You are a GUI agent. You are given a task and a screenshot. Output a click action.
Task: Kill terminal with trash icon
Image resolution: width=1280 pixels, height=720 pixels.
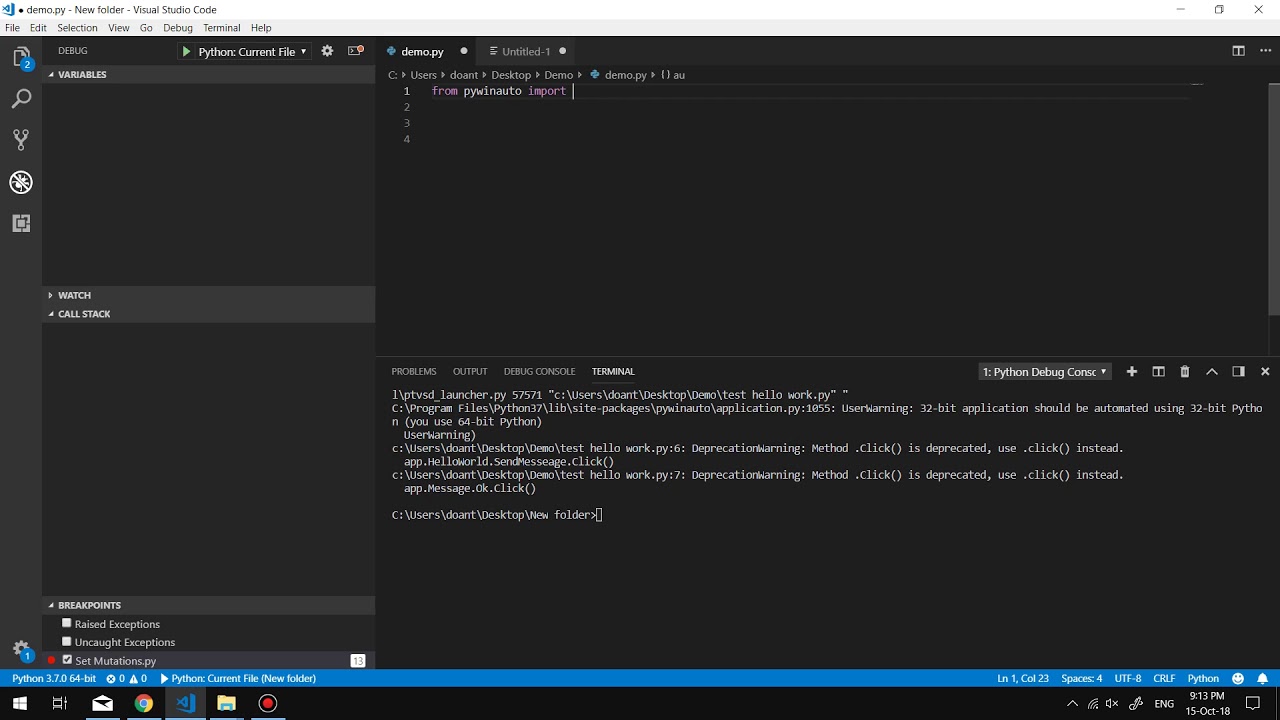point(1185,371)
